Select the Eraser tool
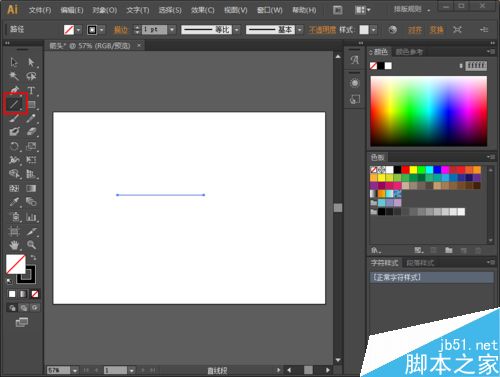500x377 pixels. 31,132
